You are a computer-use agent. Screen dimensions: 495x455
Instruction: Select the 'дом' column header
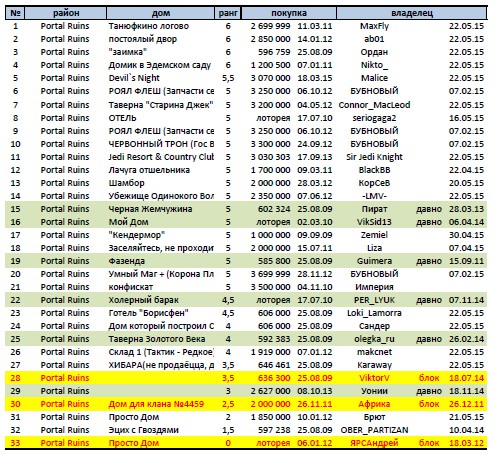(161, 13)
